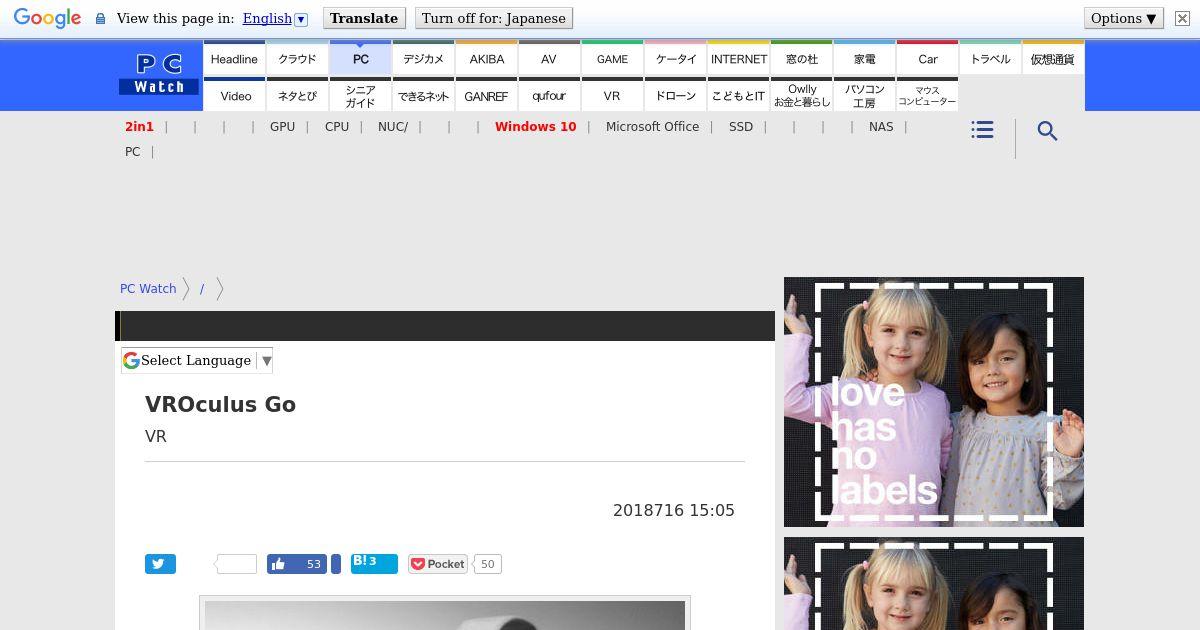Click the Google logo in translate bar
The image size is (1200, 630).
[47, 18]
